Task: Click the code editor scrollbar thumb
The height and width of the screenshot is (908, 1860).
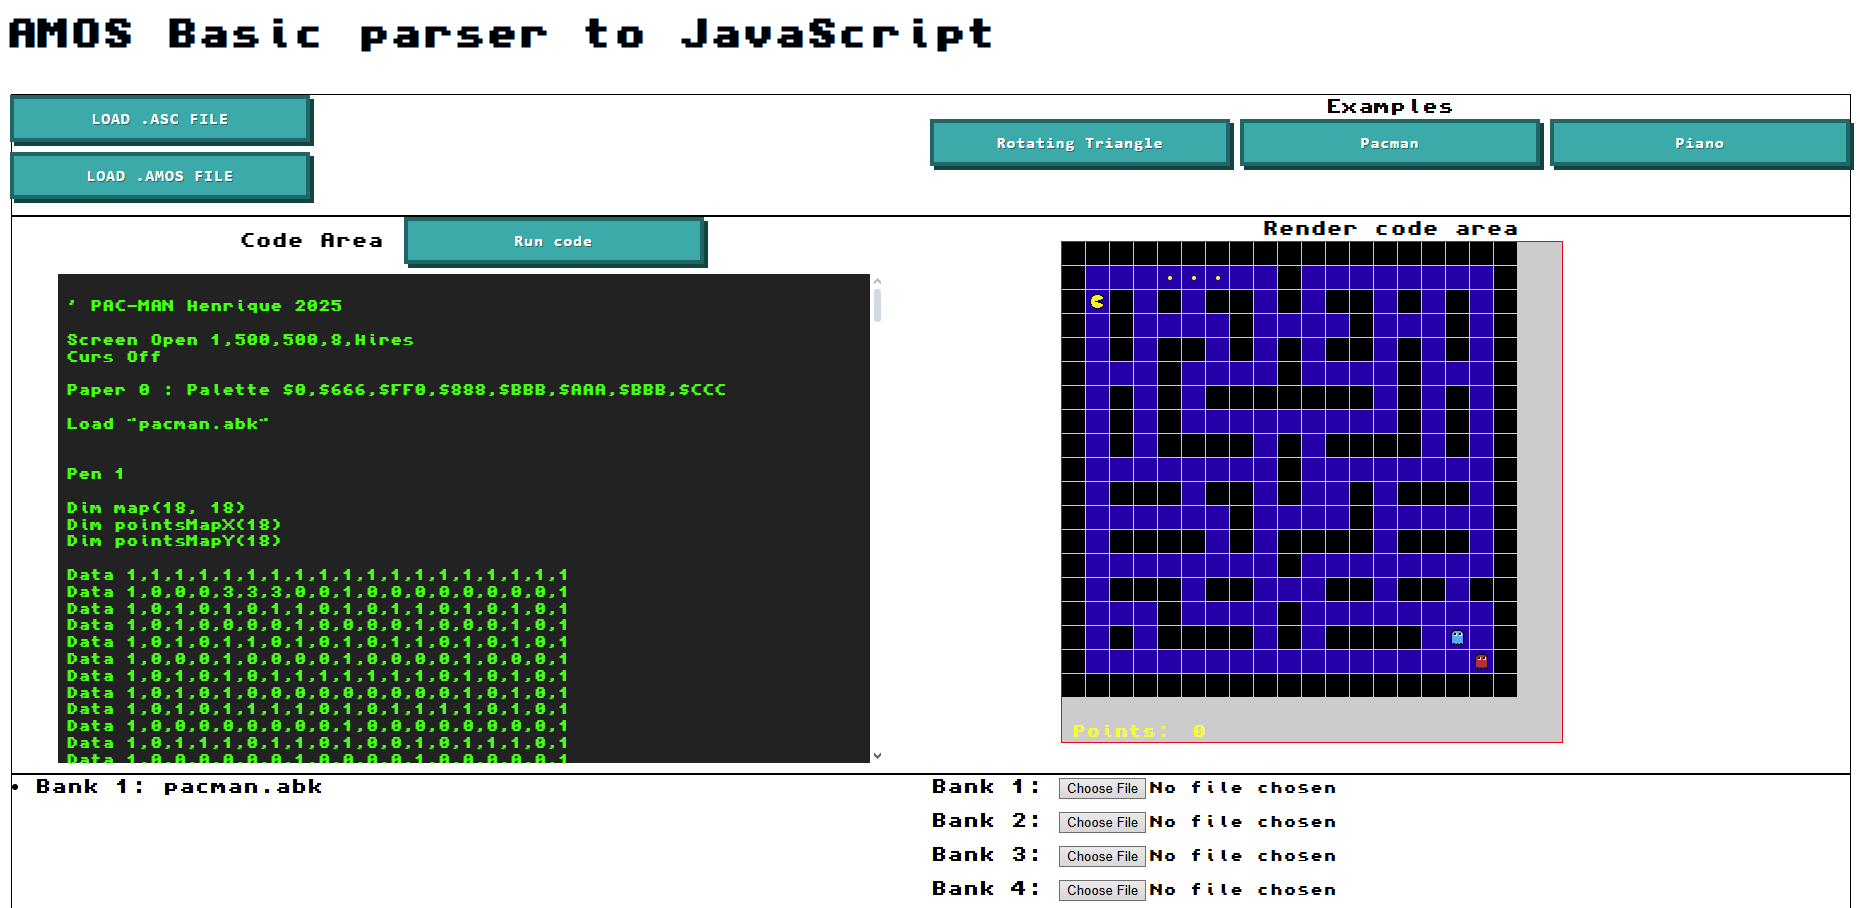Action: click(x=877, y=305)
